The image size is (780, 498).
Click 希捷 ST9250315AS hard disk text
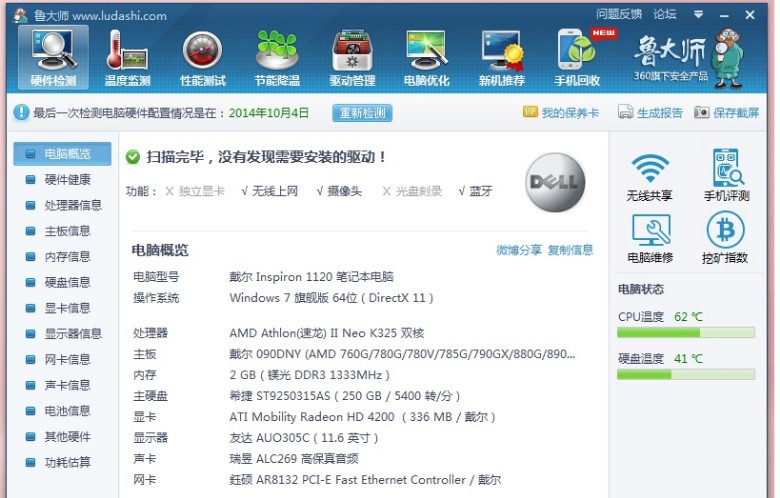coord(345,396)
